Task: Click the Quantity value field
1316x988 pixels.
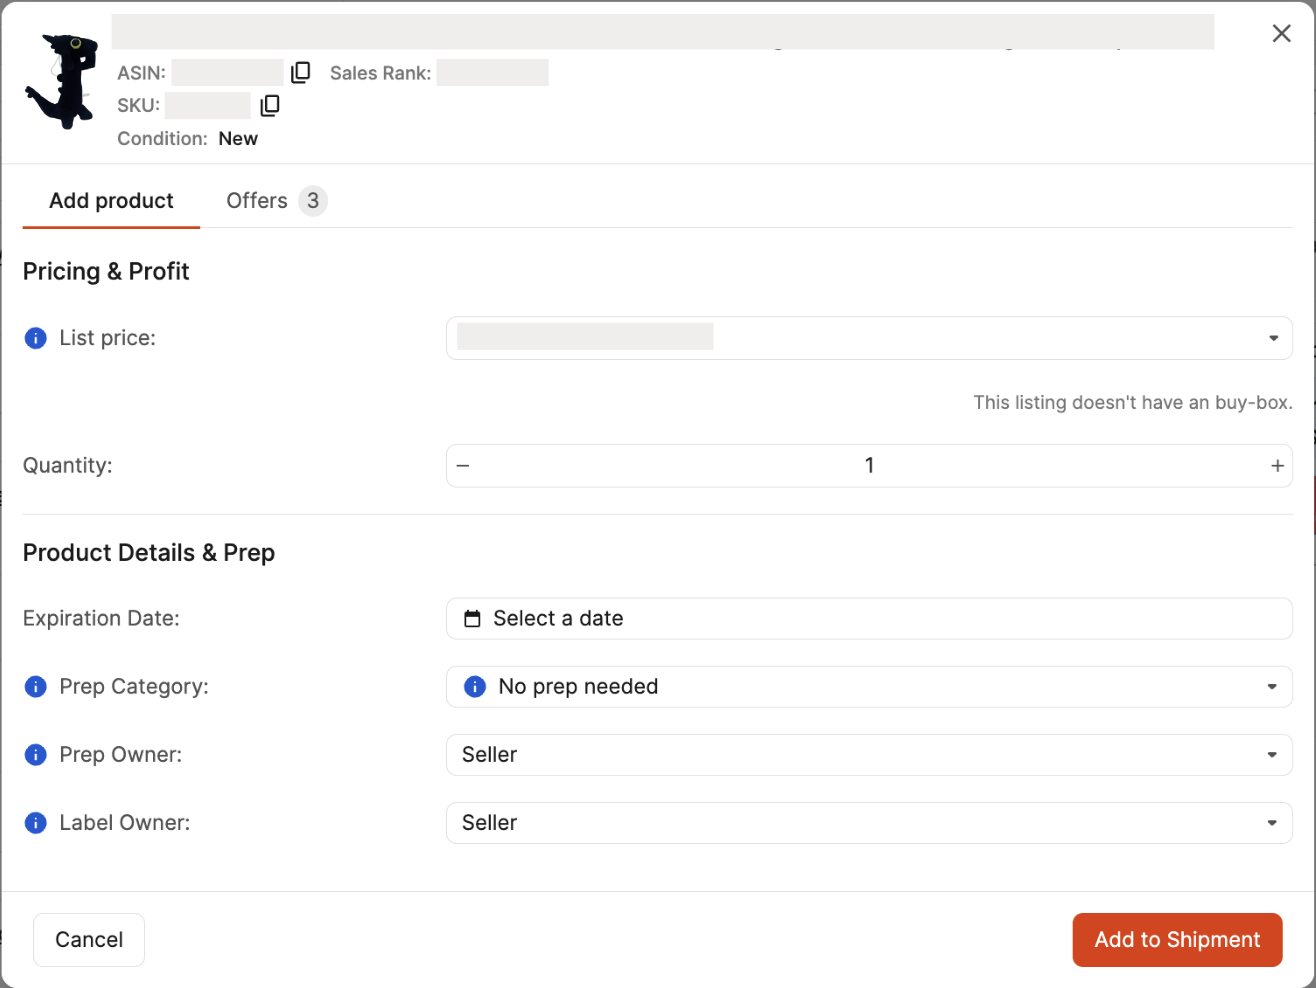Action: point(869,466)
